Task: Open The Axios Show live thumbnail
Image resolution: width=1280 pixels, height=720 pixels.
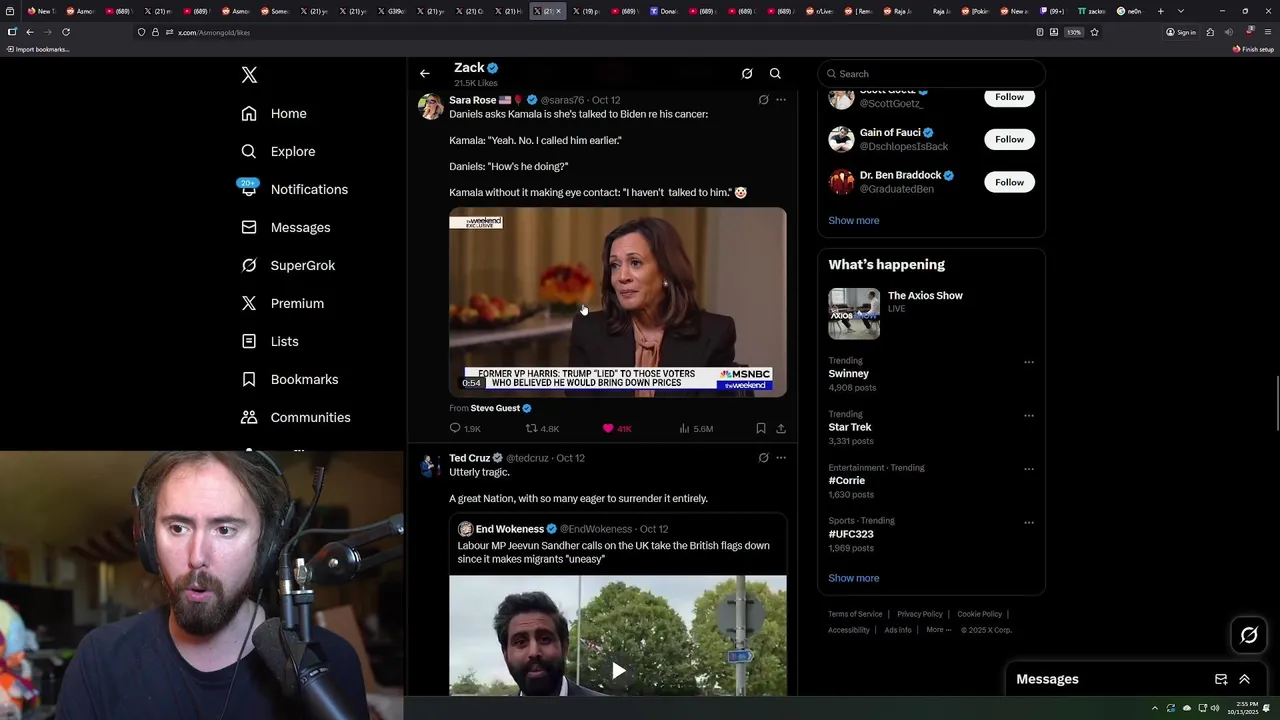Action: click(x=854, y=314)
